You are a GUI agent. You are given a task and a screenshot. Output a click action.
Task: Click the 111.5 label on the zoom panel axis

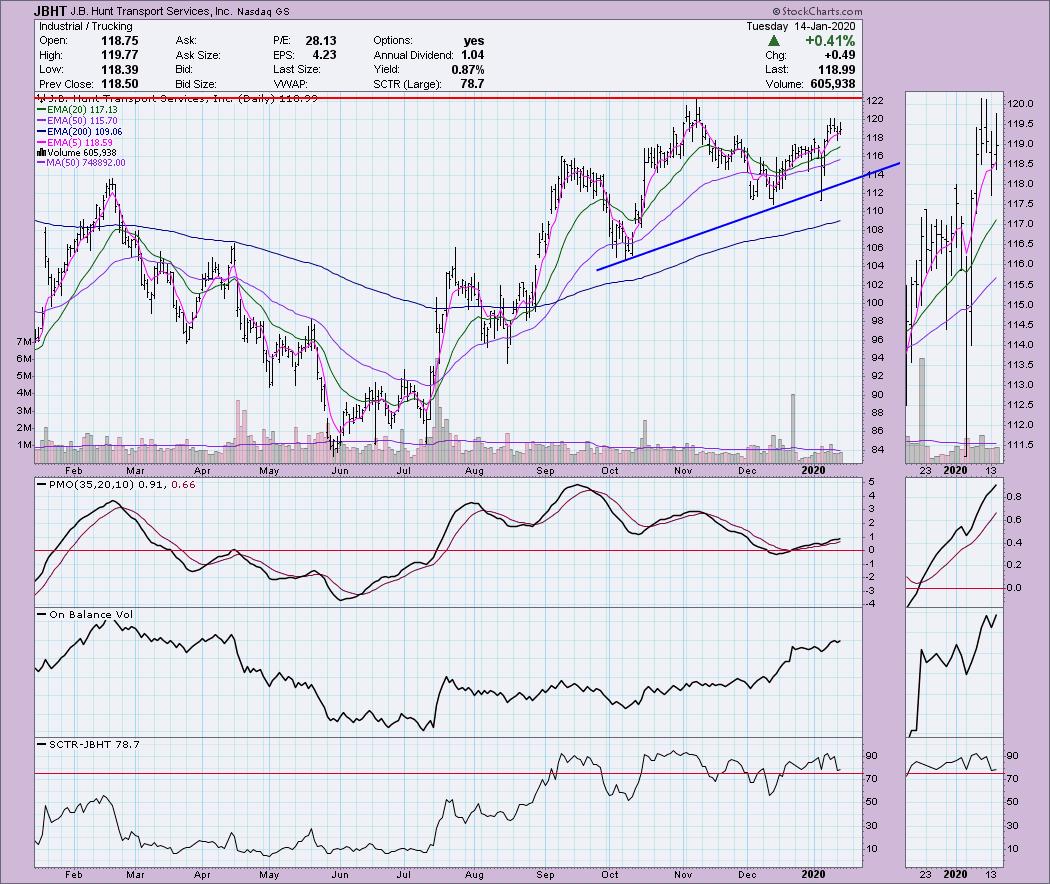[x=1020, y=445]
